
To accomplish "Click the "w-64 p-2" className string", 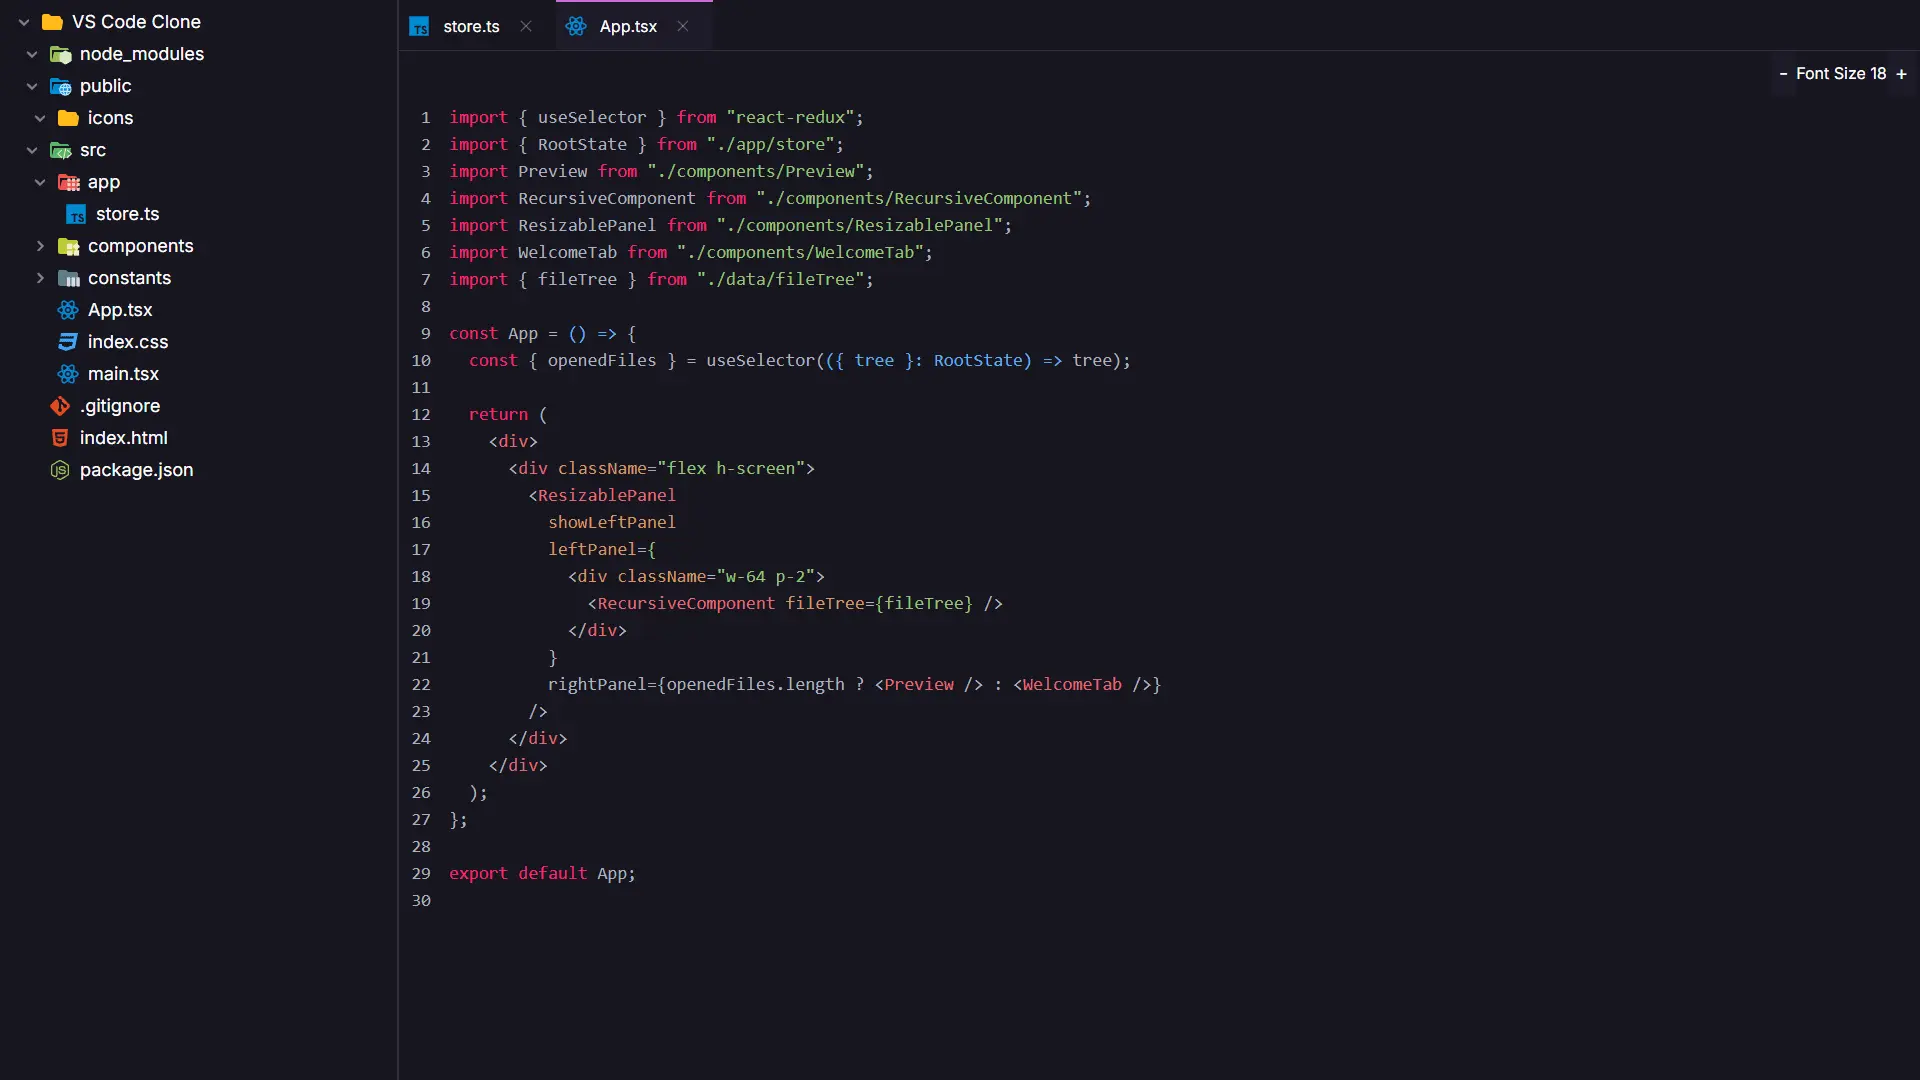I will [x=765, y=577].
